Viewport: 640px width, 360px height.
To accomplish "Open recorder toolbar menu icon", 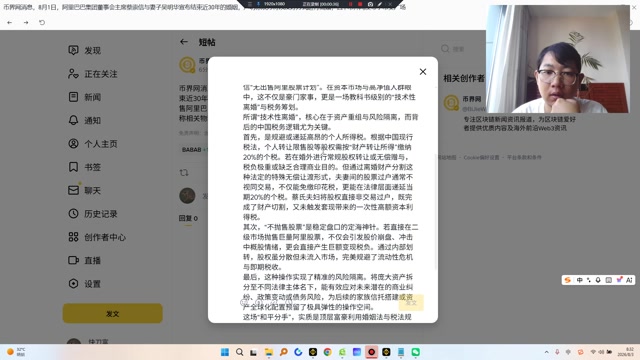I will click(x=250, y=4).
